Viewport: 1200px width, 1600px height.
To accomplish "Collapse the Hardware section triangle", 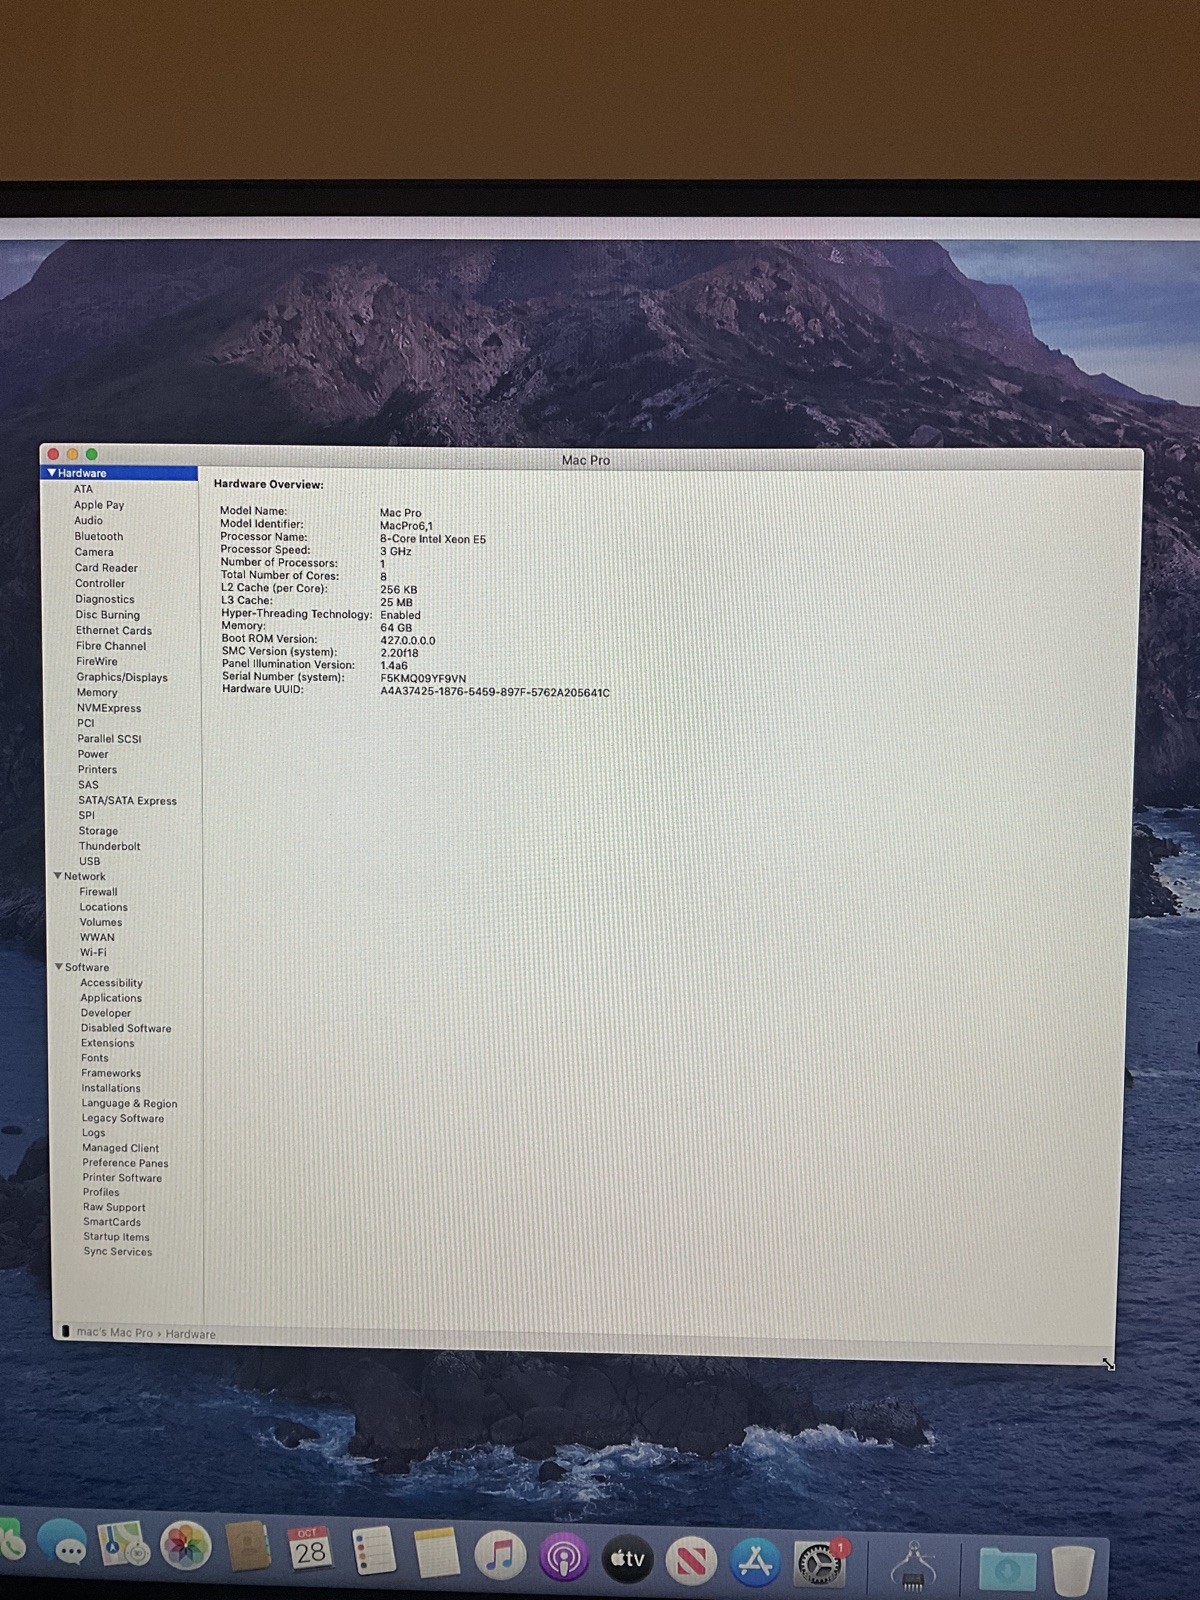I will (52, 473).
